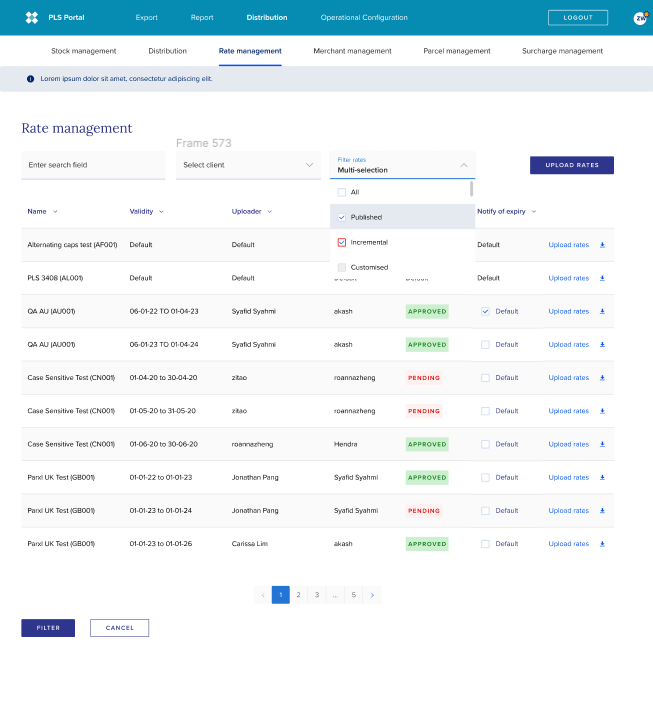Open the Select client dropdown

click(x=248, y=165)
